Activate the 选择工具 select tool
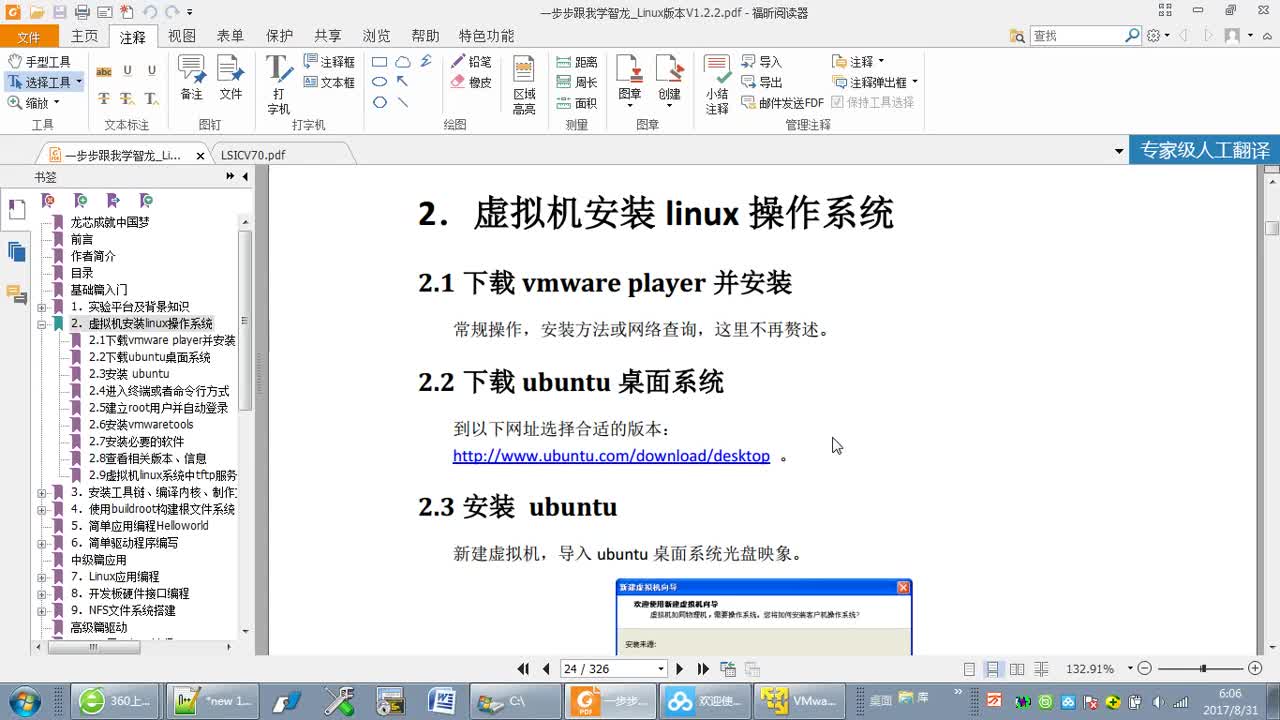1280x720 pixels. (41, 82)
